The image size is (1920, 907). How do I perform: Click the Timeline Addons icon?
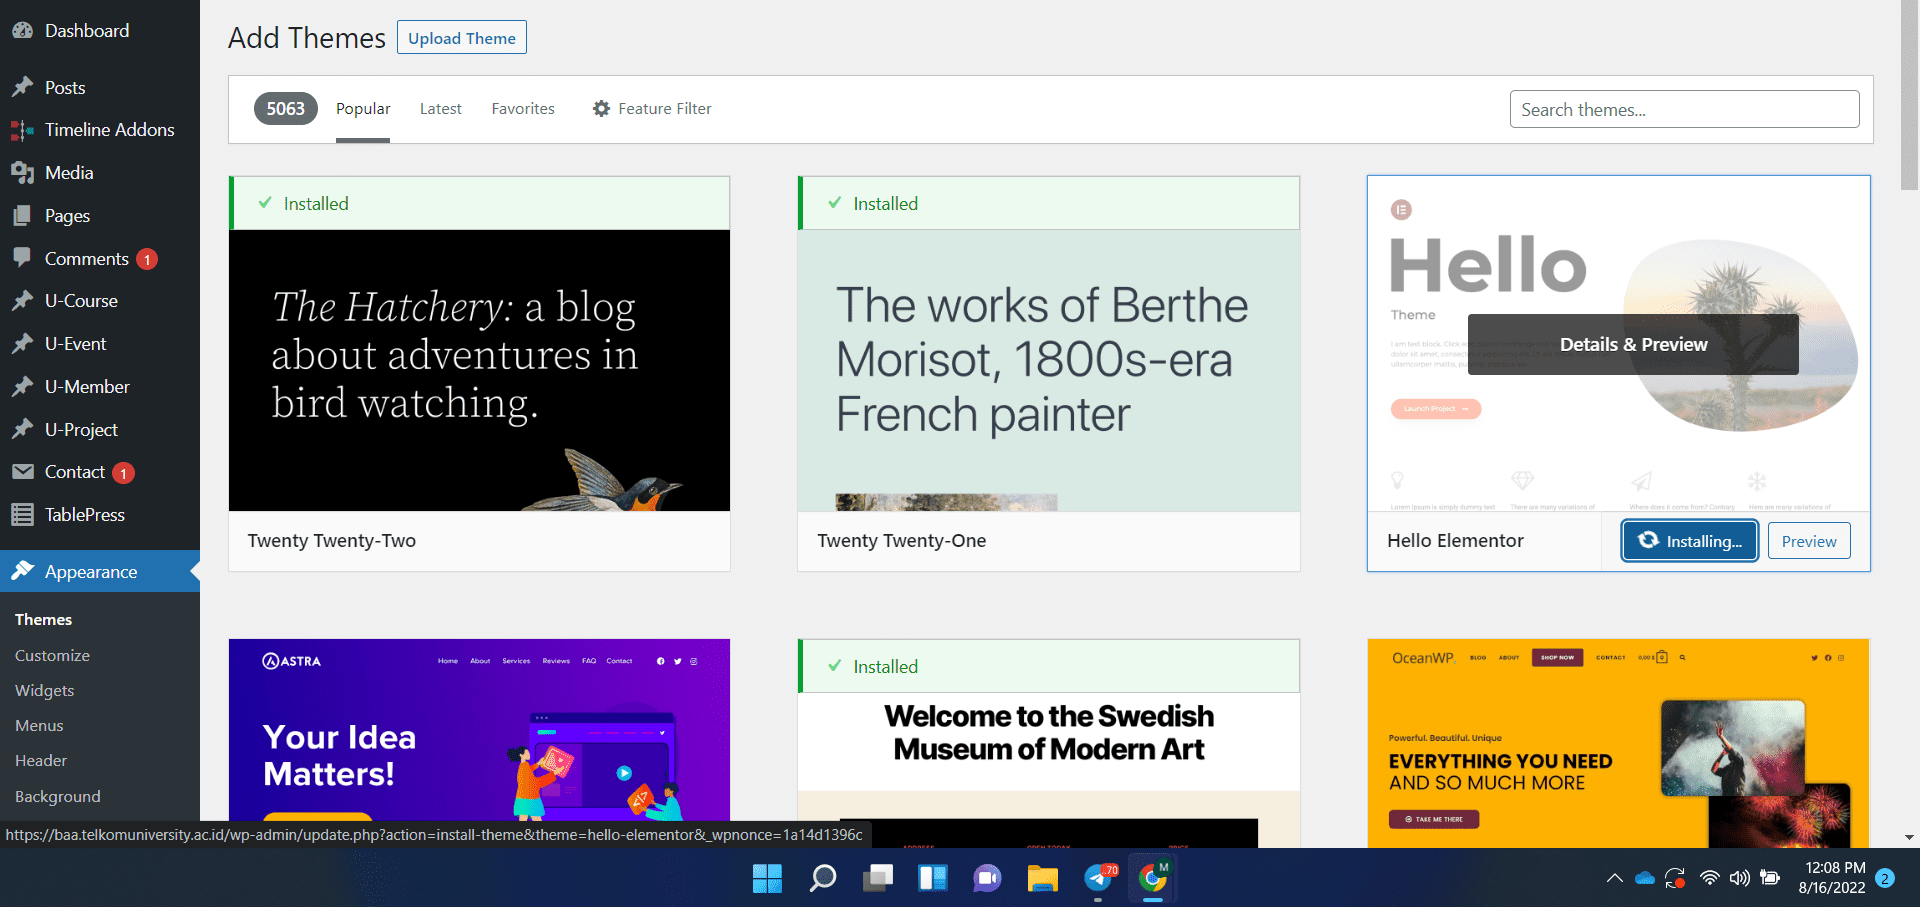[x=22, y=130]
